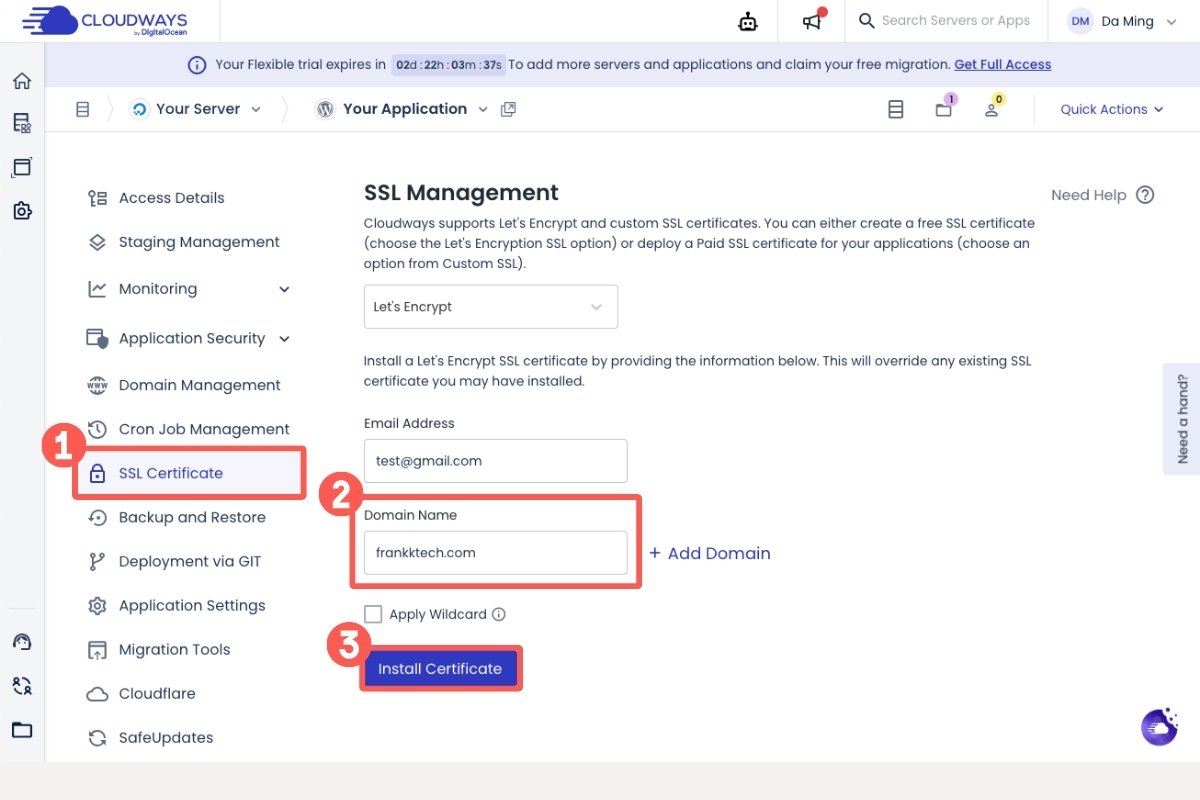Open Staging Management in sidebar
The height and width of the screenshot is (800, 1200).
(199, 242)
